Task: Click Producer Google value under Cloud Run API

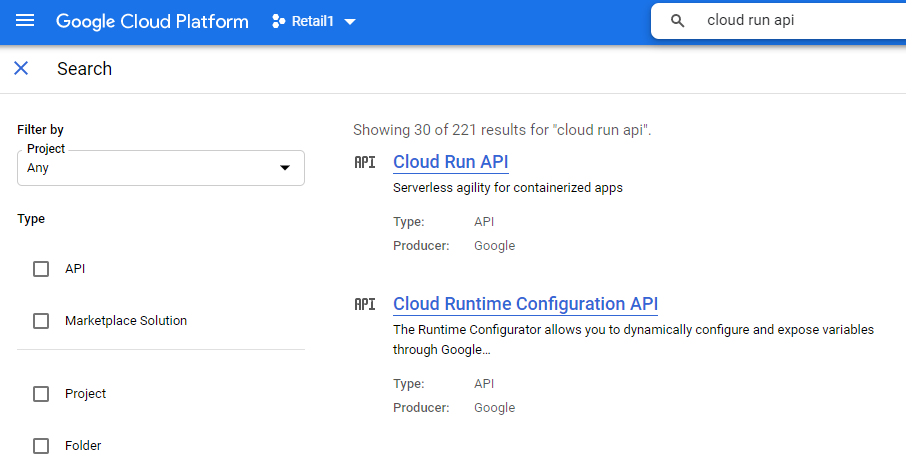Action: click(x=495, y=245)
